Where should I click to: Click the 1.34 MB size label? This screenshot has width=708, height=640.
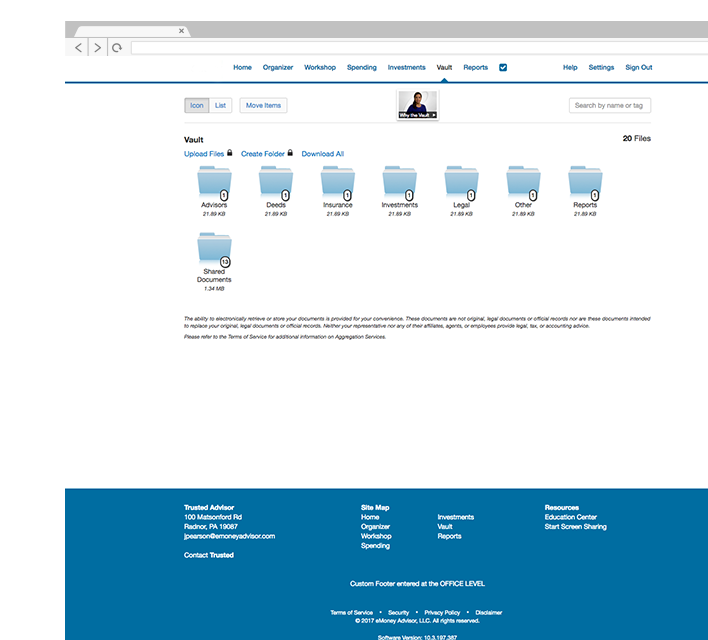tap(214, 289)
